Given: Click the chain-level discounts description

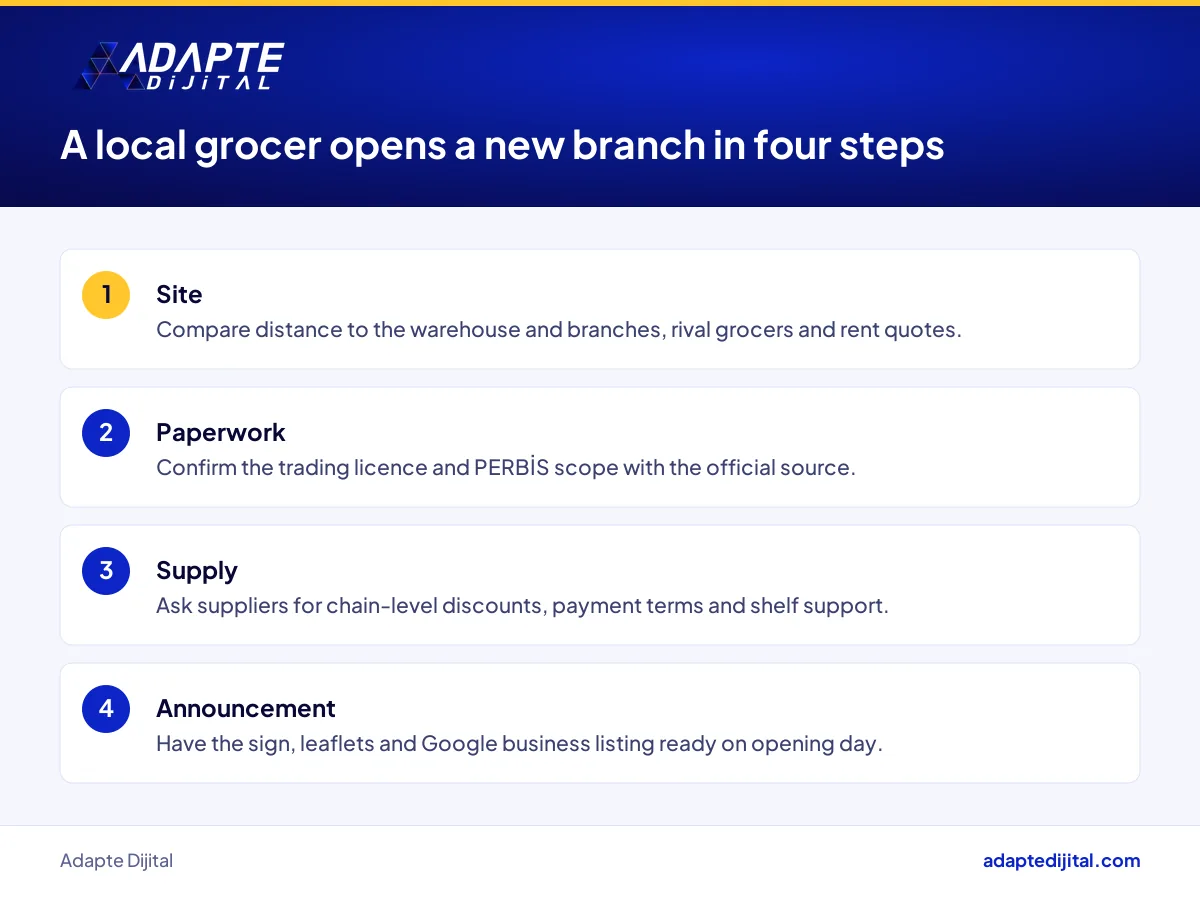Looking at the screenshot, I should click(522, 606).
